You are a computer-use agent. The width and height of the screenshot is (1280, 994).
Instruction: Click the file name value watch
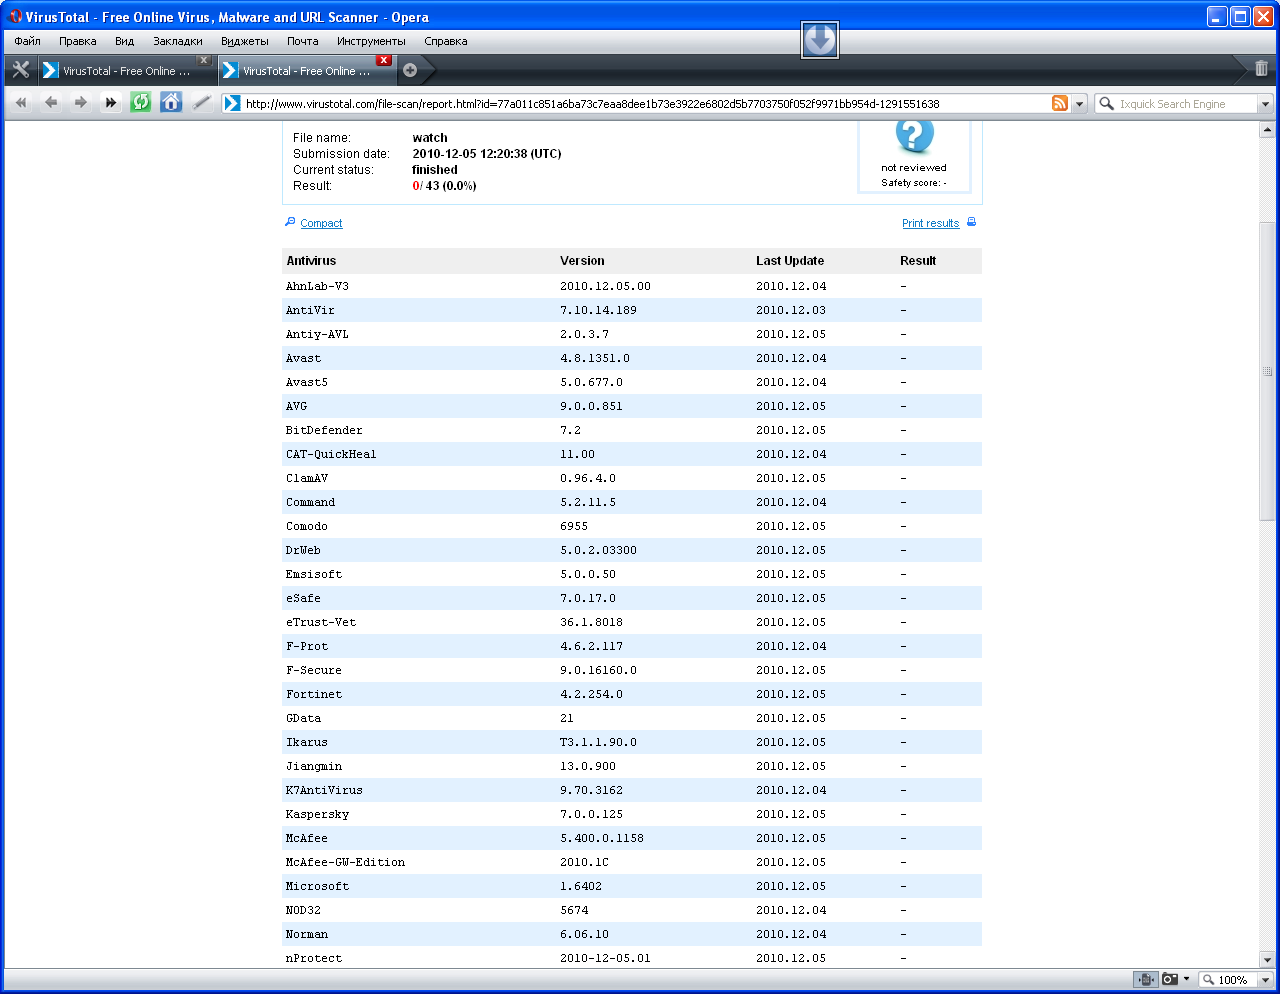pyautogui.click(x=430, y=138)
